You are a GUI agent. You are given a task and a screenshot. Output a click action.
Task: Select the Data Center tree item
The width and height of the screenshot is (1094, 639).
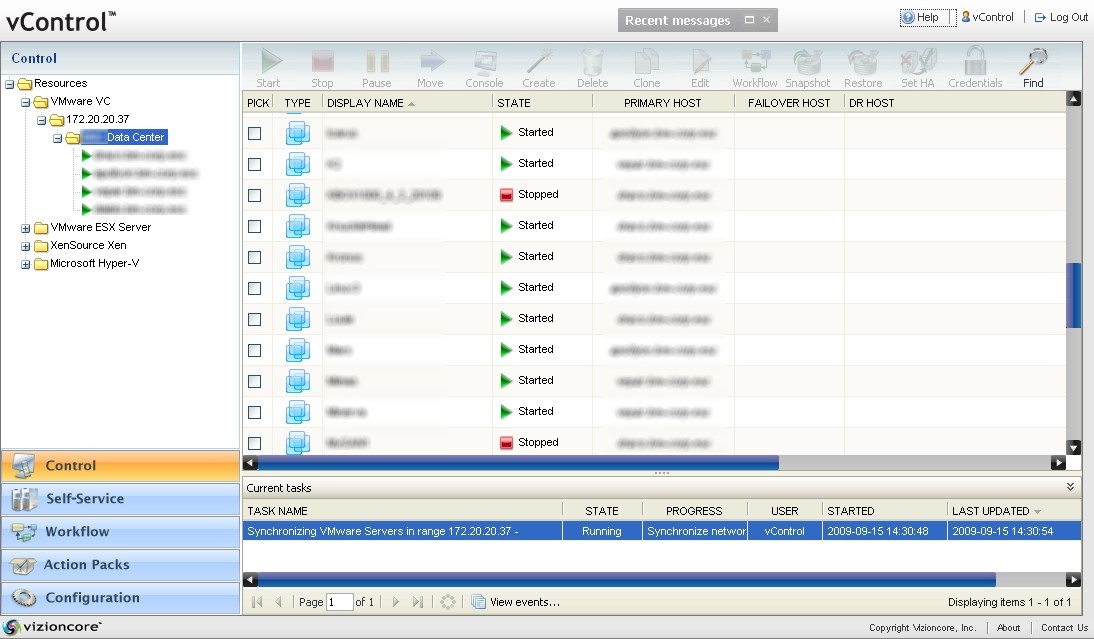123,137
